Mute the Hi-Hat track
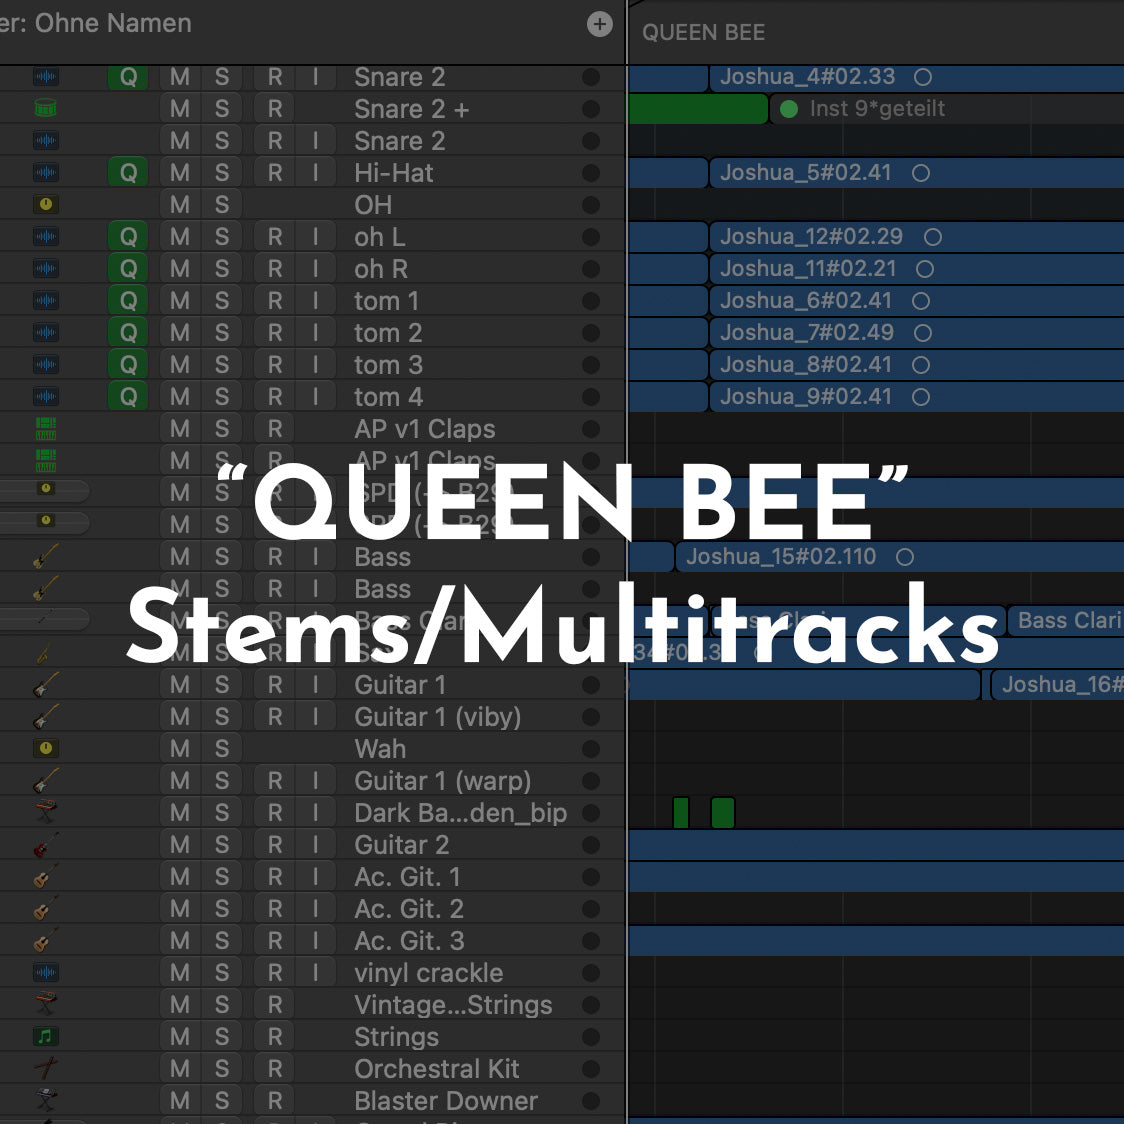1124x1124 pixels. click(180, 173)
